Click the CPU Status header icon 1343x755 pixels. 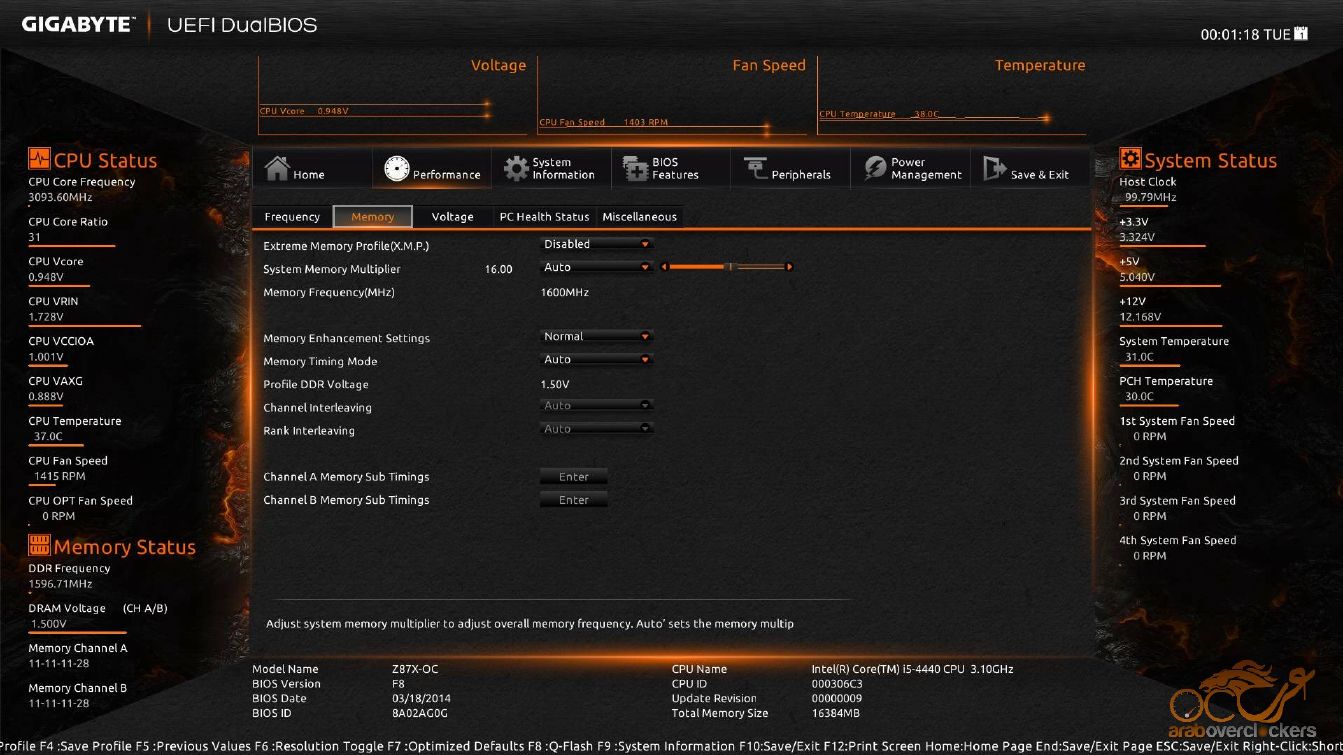point(39,158)
